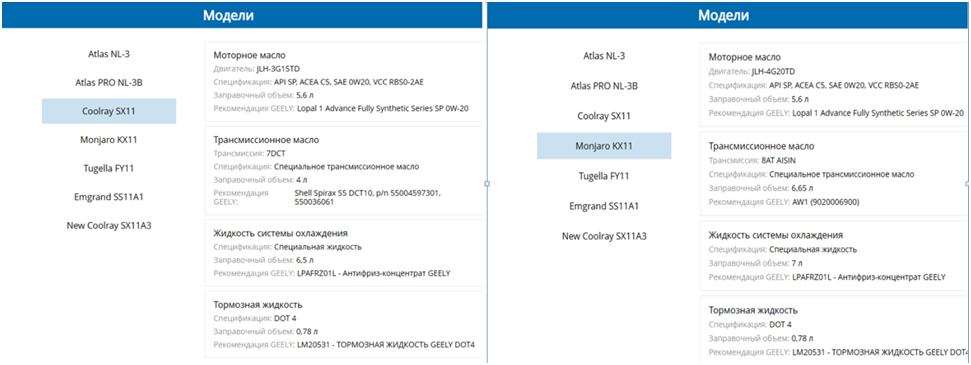Viewport: 971px width, 365px height.
Task: Click LPAFRZ01L antifreeze text in the left panel
Action: pyautogui.click(x=373, y=273)
